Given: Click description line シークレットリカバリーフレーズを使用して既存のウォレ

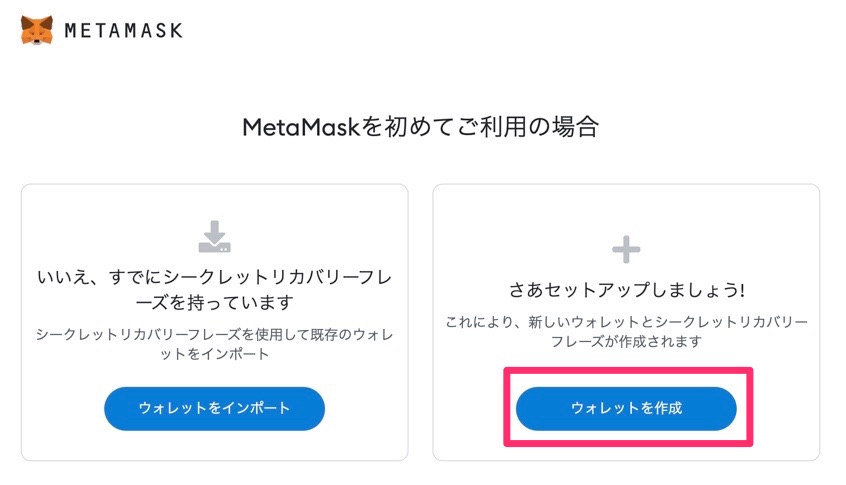Looking at the screenshot, I should tap(215, 334).
